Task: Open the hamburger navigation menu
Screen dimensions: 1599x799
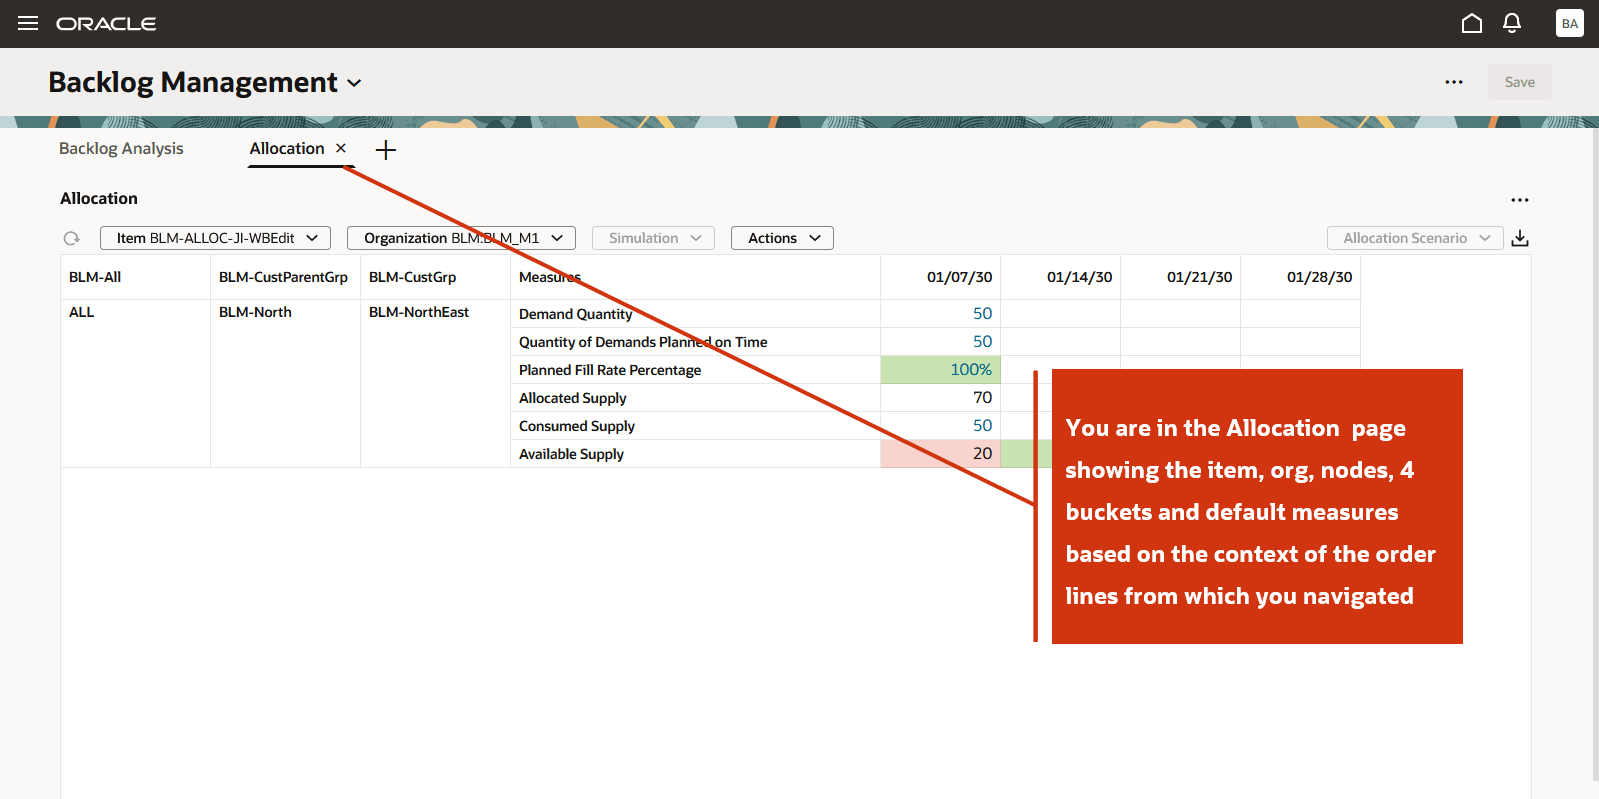Action: pyautogui.click(x=28, y=23)
